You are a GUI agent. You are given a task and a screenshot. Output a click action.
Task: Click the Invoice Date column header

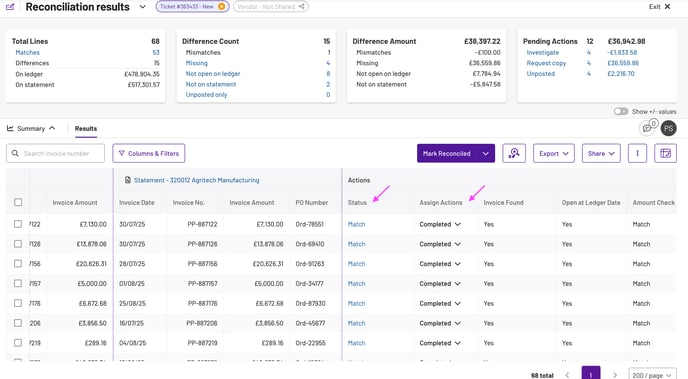(x=136, y=203)
